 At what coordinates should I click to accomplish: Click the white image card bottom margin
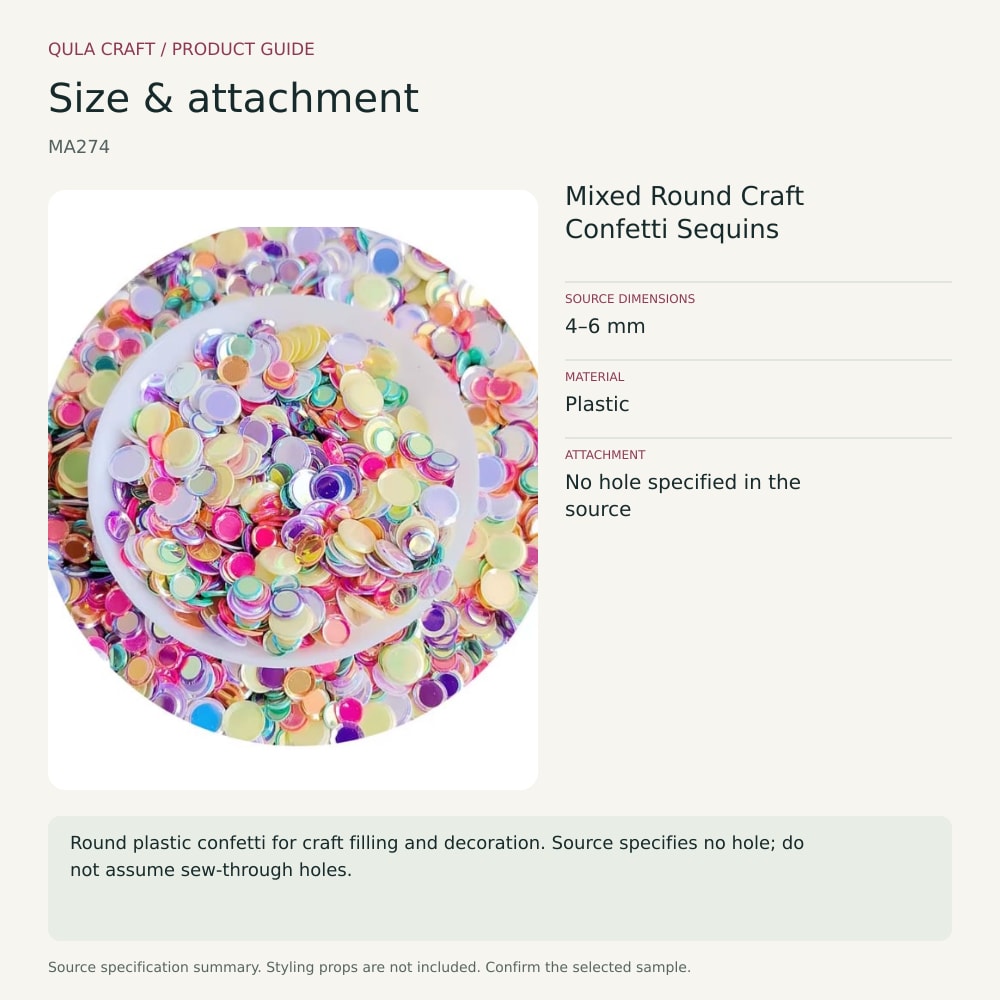(293, 768)
